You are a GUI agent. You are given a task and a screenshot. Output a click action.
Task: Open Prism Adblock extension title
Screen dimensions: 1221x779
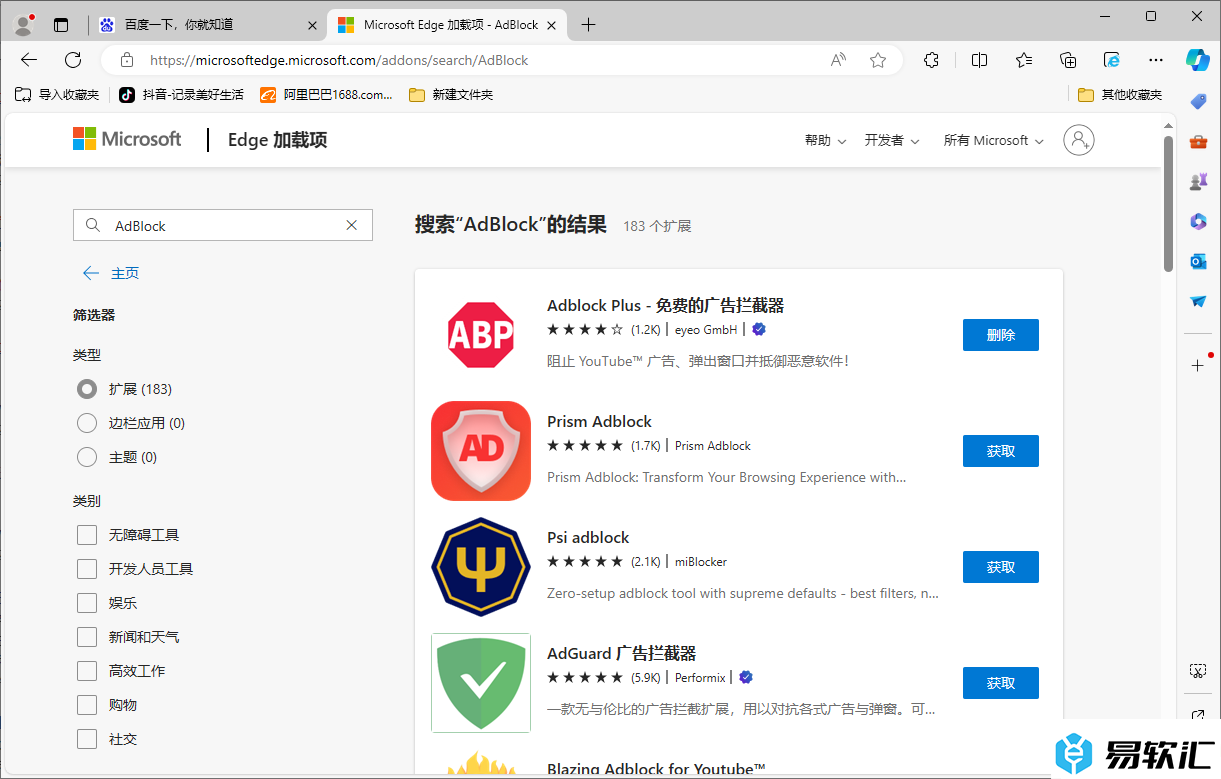(599, 421)
